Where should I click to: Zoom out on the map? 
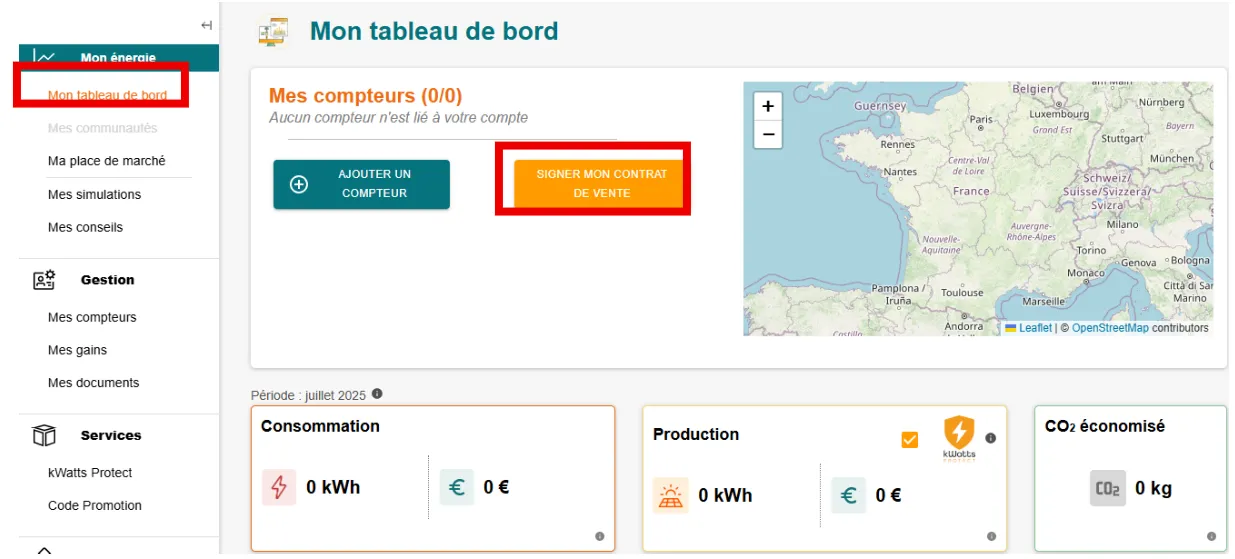pyautogui.click(x=767, y=134)
